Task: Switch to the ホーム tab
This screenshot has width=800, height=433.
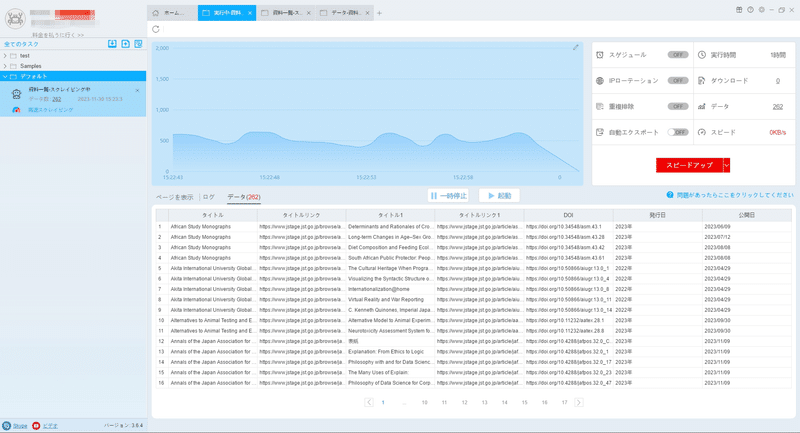Action: pos(172,13)
